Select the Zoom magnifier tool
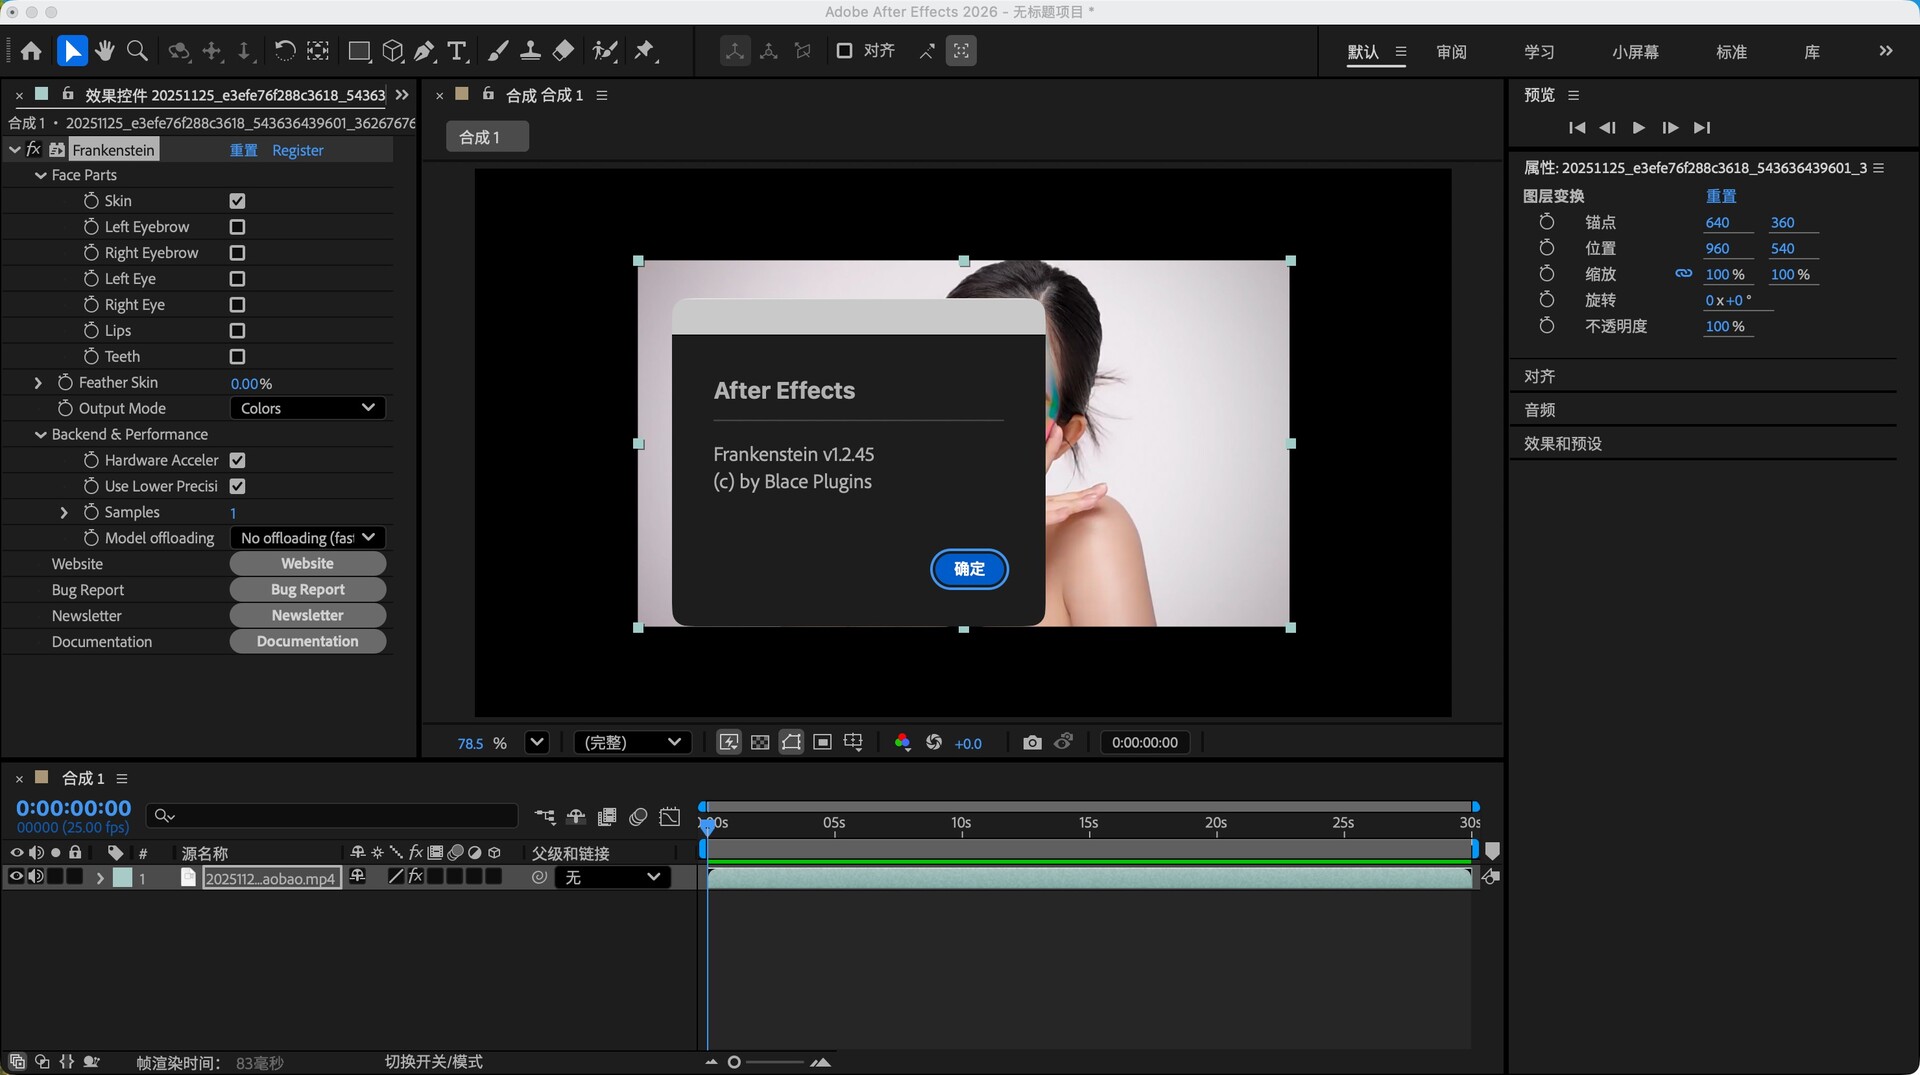The width and height of the screenshot is (1920, 1075). pyautogui.click(x=138, y=51)
